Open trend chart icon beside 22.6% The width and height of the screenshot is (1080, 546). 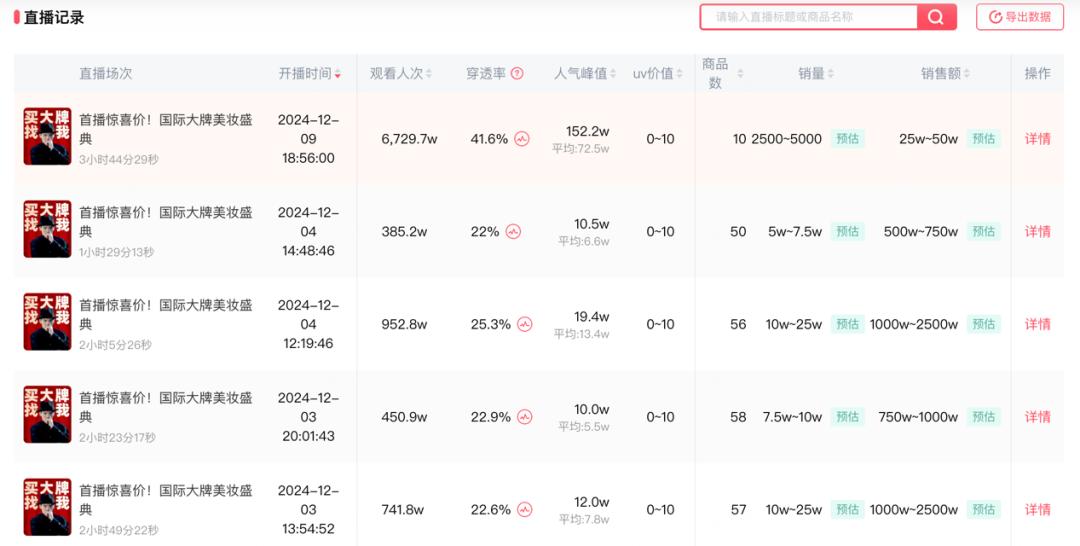coord(524,510)
